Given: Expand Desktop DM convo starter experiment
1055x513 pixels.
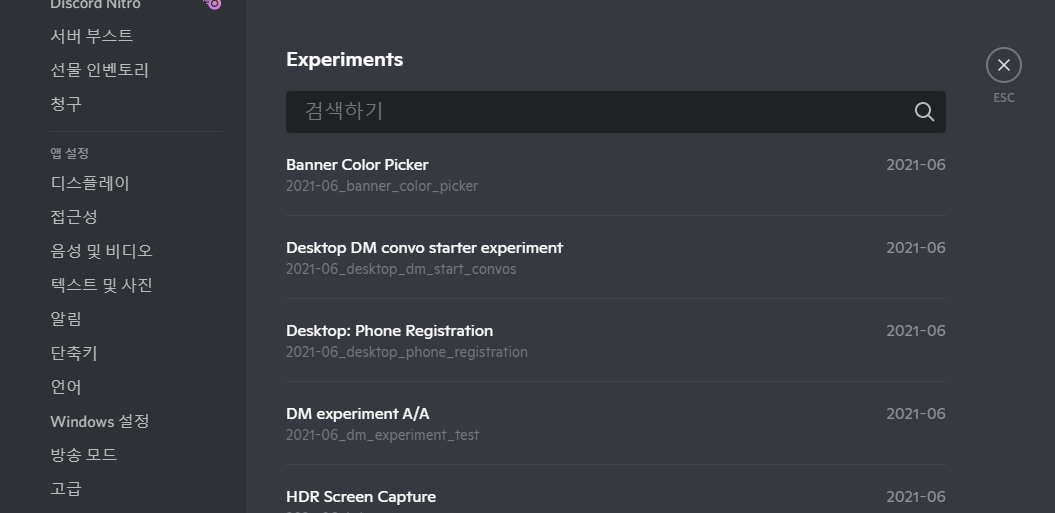Looking at the screenshot, I should click(x=616, y=258).
